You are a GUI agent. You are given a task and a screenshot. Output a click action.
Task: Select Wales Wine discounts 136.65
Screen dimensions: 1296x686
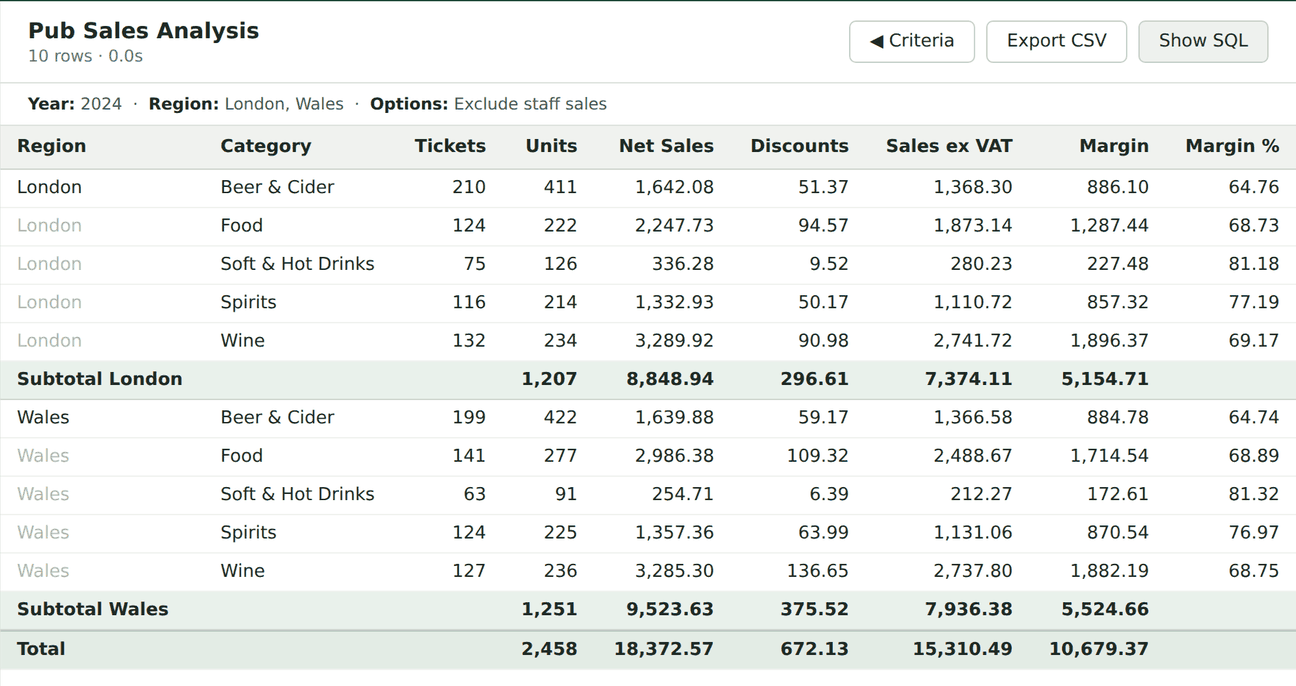tap(817, 570)
